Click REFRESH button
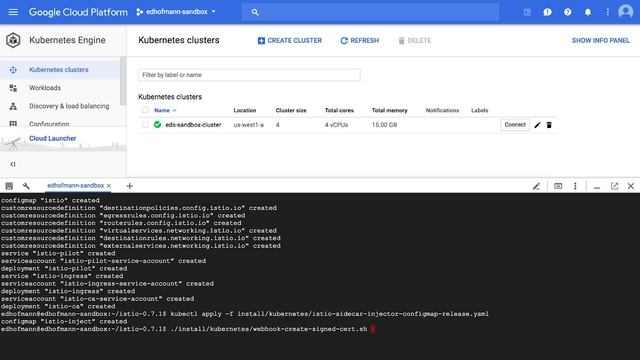The image size is (640, 360). point(360,40)
